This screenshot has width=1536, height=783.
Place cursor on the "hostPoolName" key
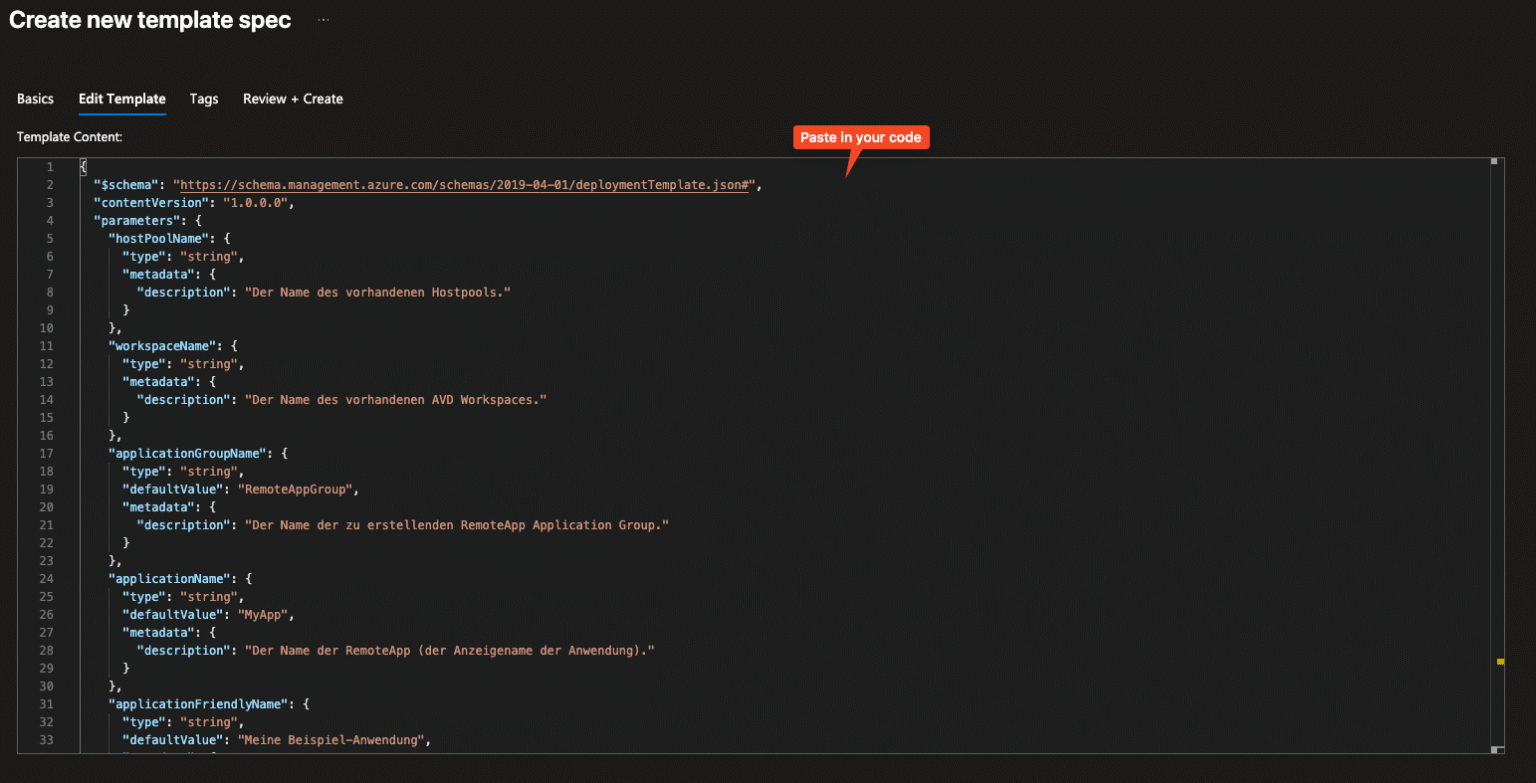160,238
